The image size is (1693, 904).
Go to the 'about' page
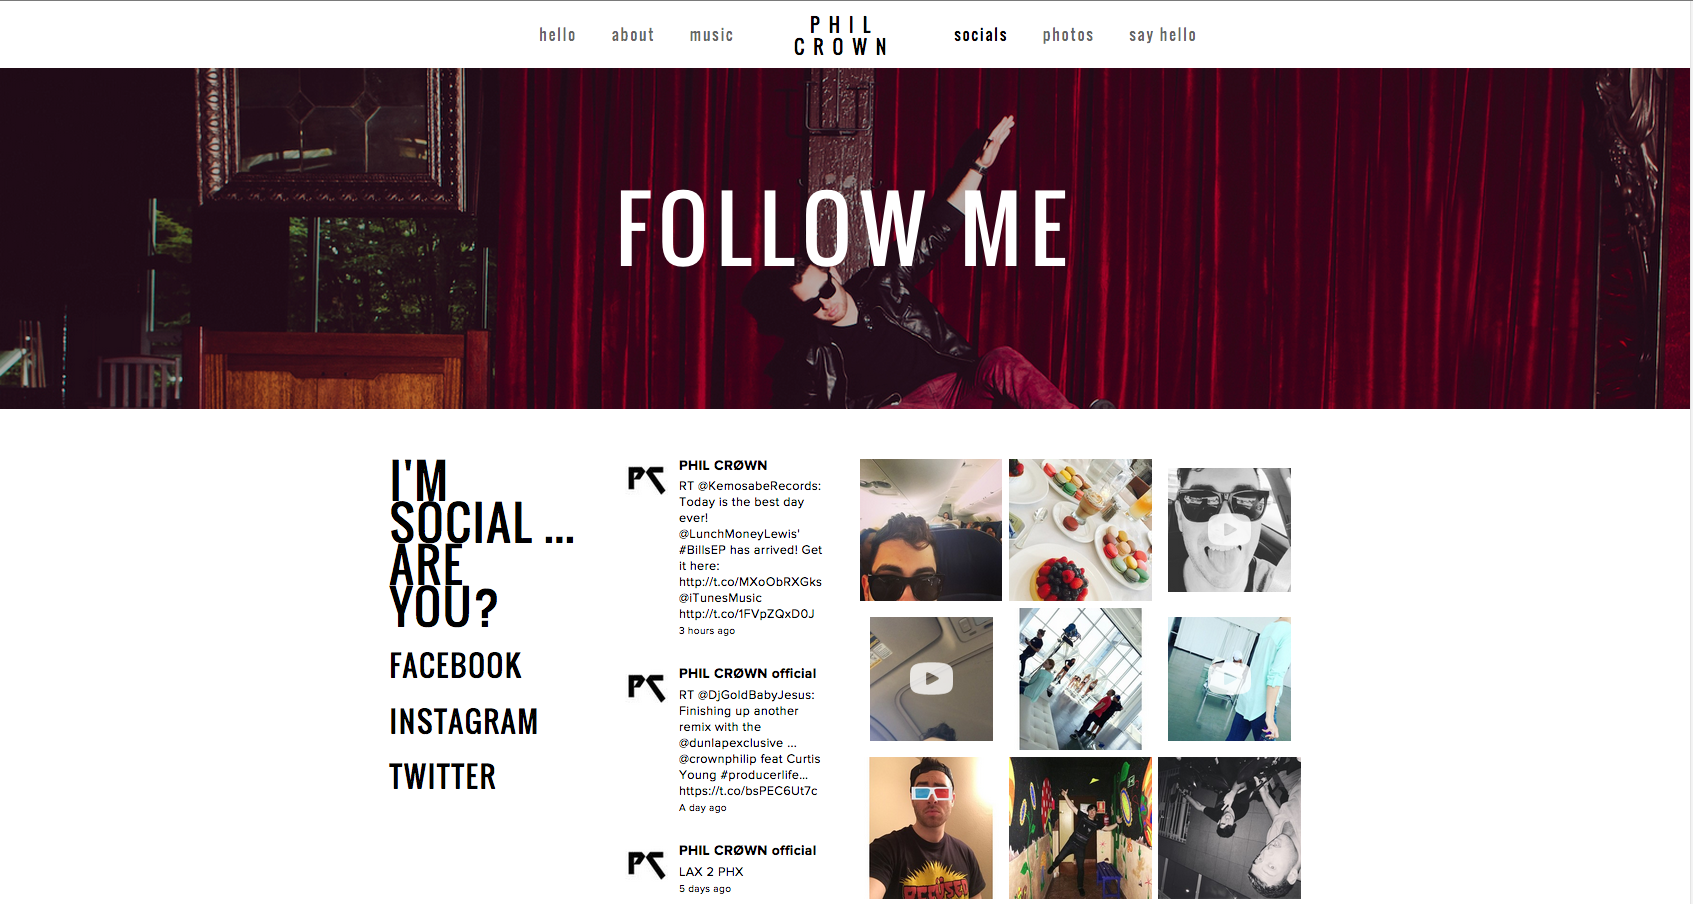point(633,35)
